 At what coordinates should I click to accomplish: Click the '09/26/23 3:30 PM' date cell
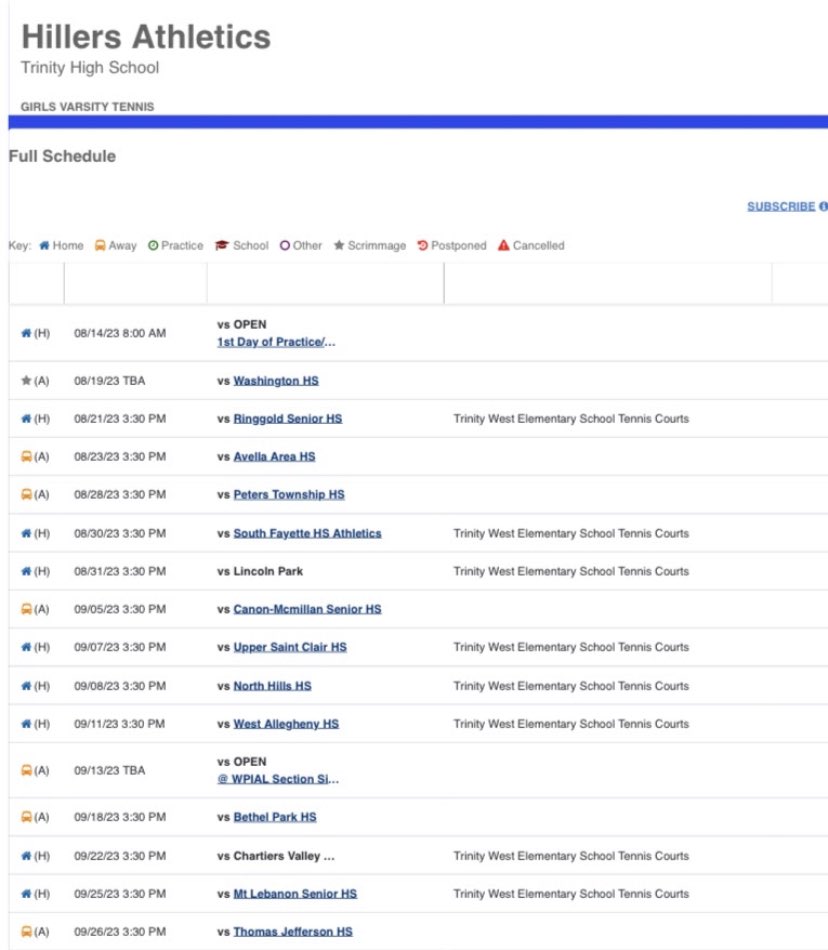pos(120,931)
